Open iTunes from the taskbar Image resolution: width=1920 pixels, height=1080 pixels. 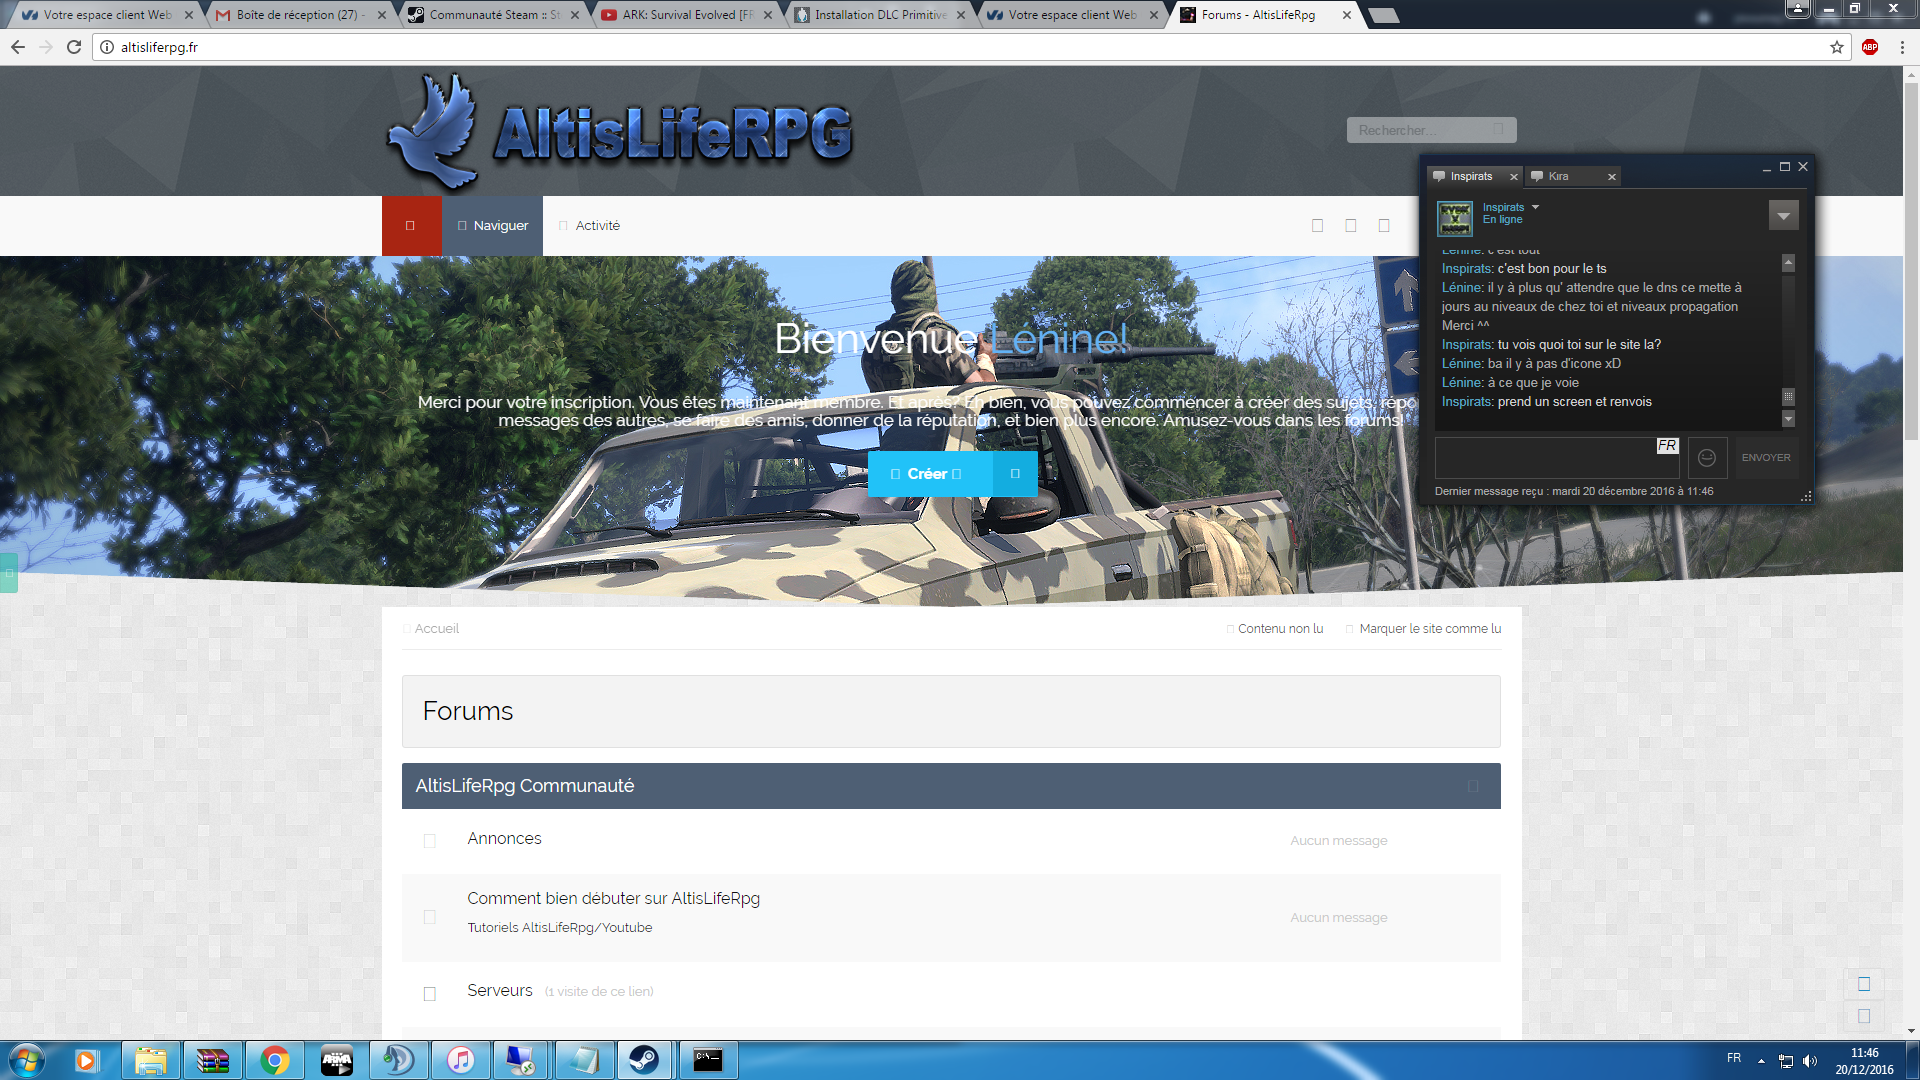coord(460,1060)
